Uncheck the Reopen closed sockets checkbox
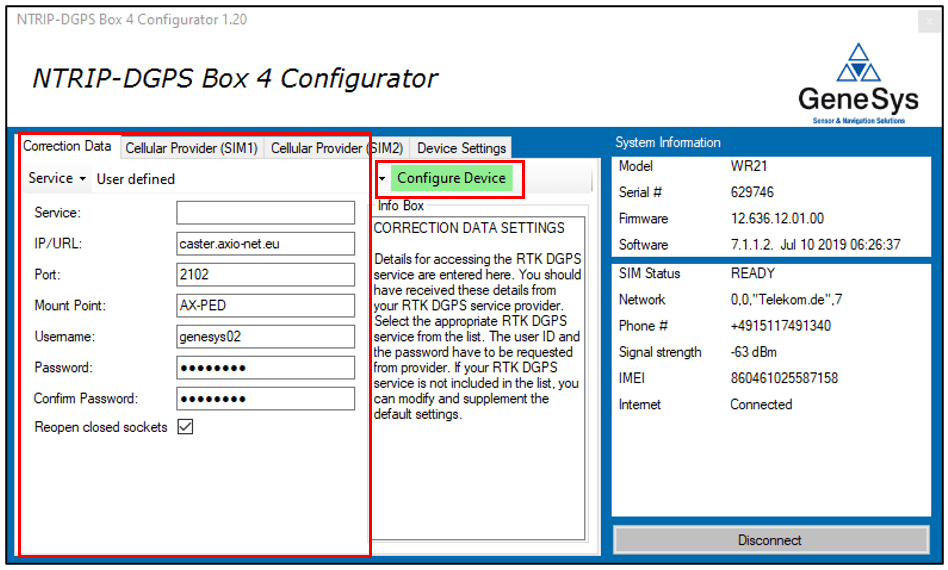 tap(185, 427)
